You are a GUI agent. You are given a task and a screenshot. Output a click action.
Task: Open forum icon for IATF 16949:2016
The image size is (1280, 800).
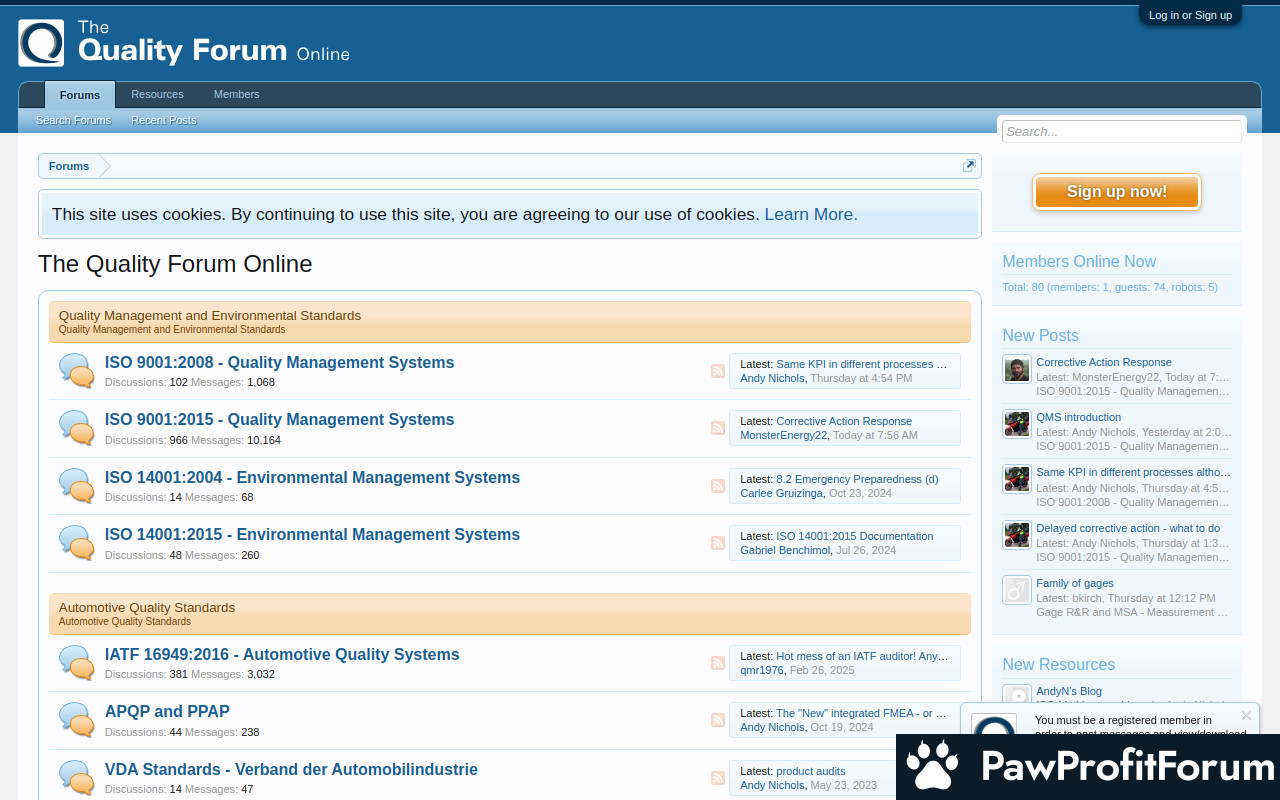tap(77, 663)
